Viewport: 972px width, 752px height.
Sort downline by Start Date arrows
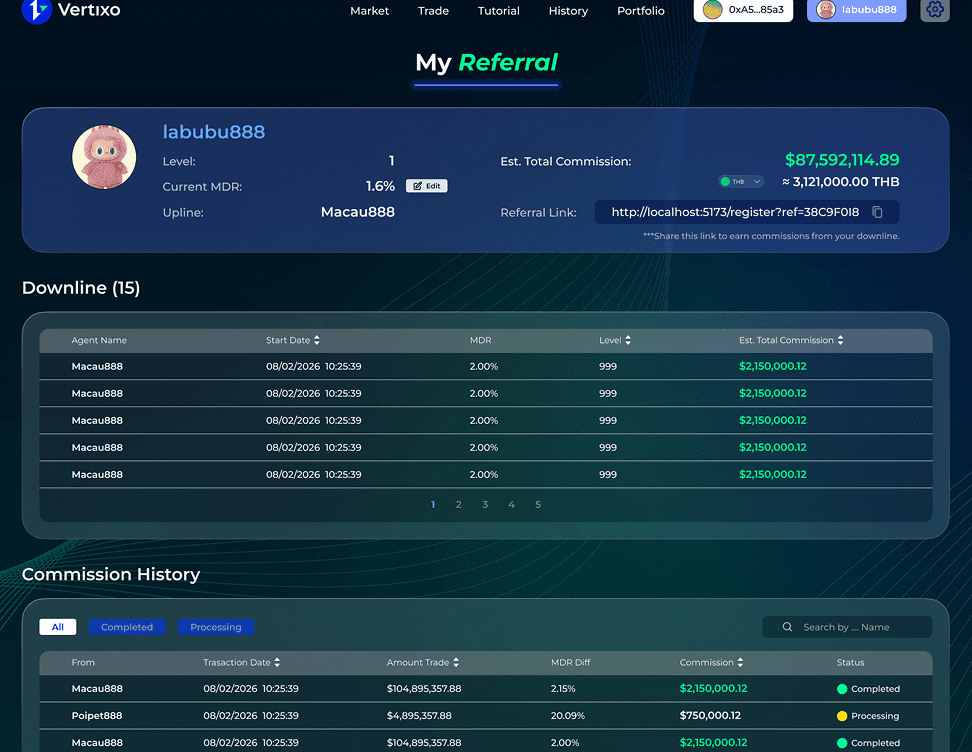pyautogui.click(x=317, y=340)
